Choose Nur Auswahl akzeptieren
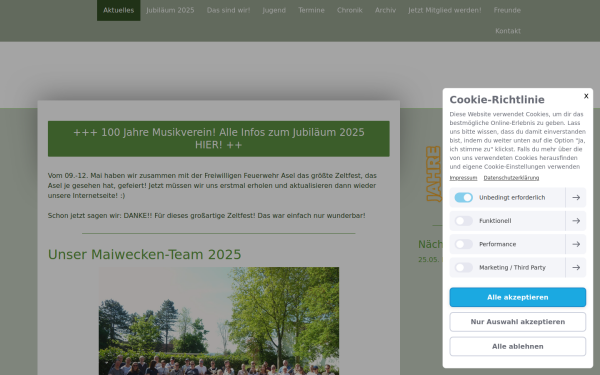Viewport: 600px width, 375px height. click(517, 322)
